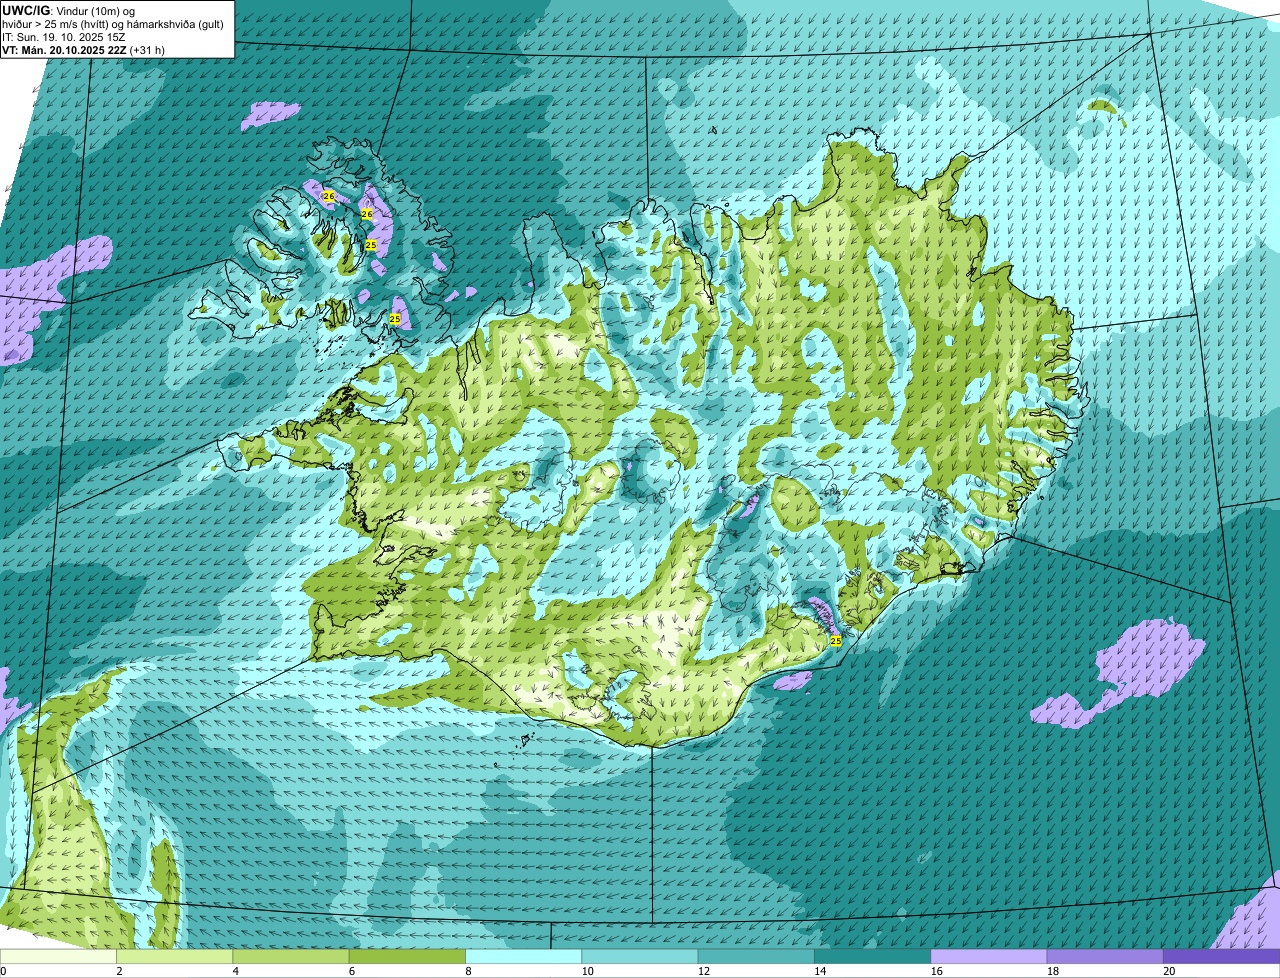Click the scale label '10'
1280x978 pixels.
(588, 971)
